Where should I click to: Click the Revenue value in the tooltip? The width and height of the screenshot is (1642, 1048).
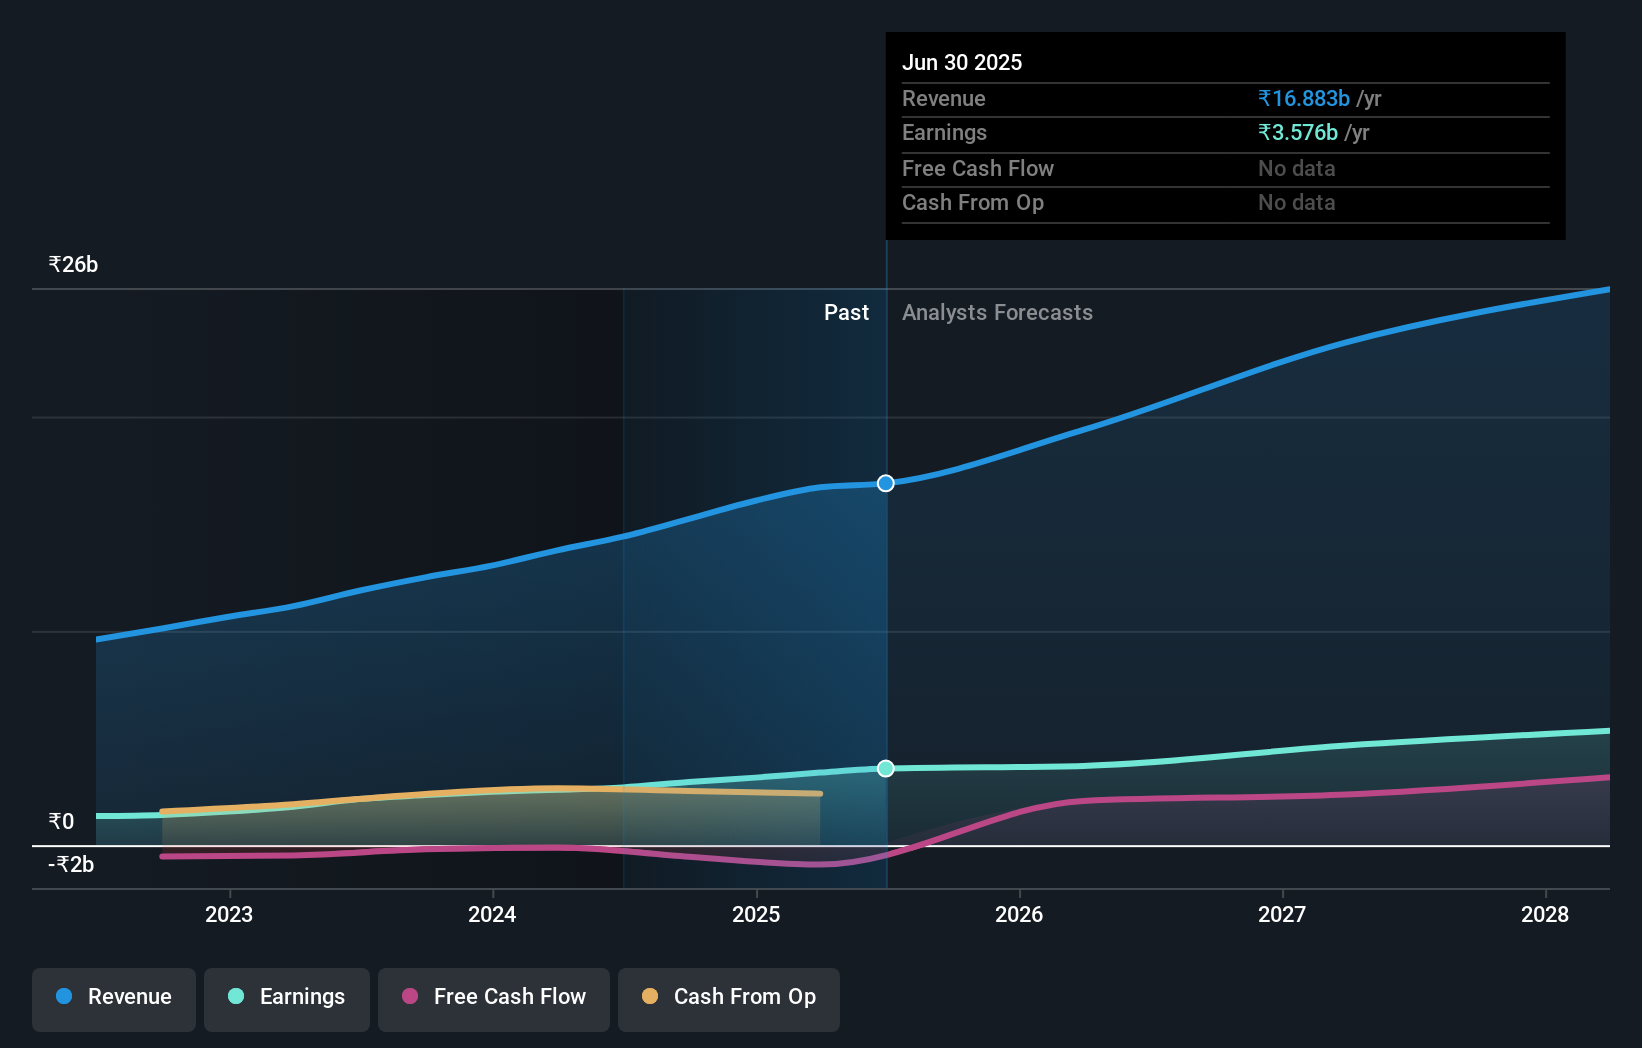click(1302, 98)
